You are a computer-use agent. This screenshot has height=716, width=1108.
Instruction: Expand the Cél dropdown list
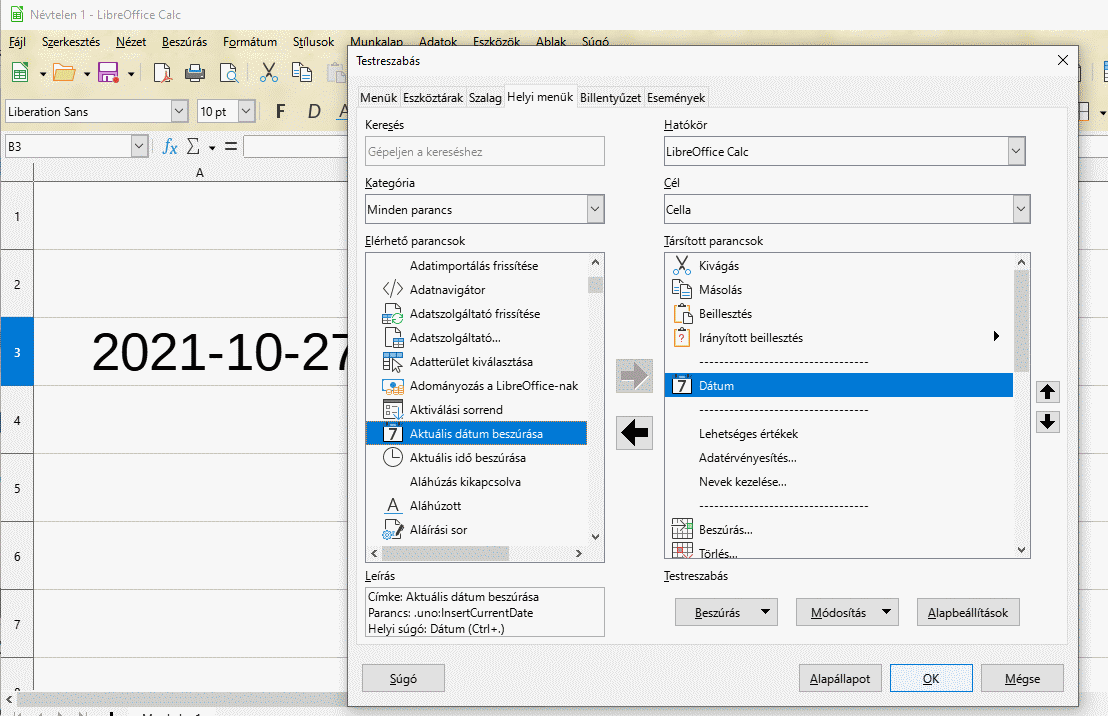[x=1020, y=210]
